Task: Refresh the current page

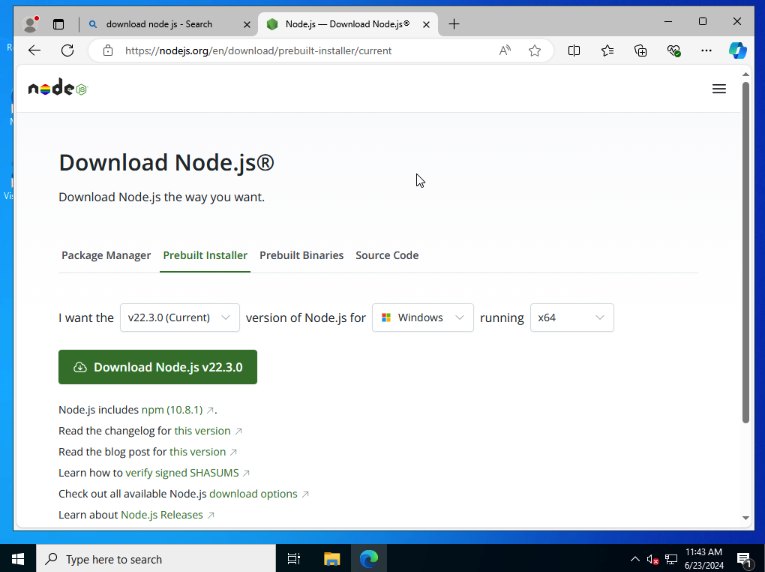Action: [x=67, y=50]
